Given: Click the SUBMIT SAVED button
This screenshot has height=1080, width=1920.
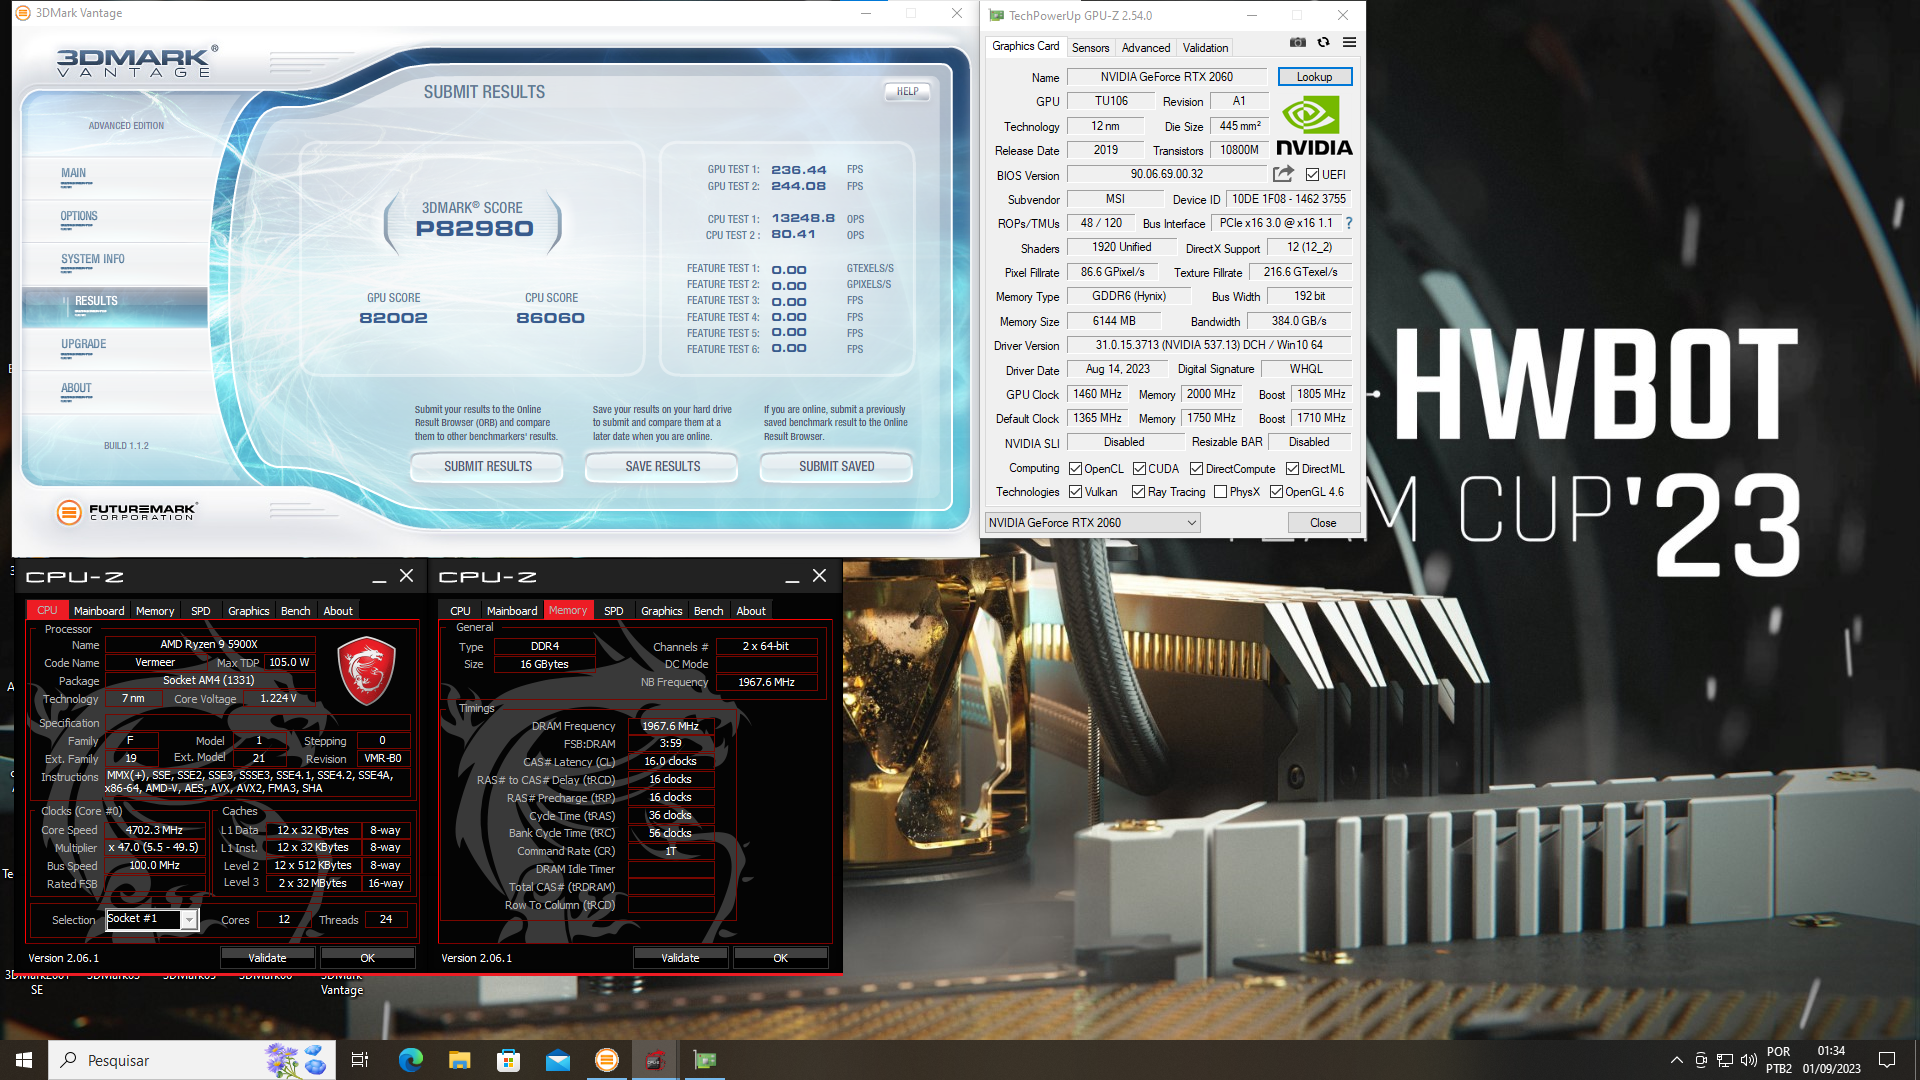Looking at the screenshot, I should (x=836, y=467).
